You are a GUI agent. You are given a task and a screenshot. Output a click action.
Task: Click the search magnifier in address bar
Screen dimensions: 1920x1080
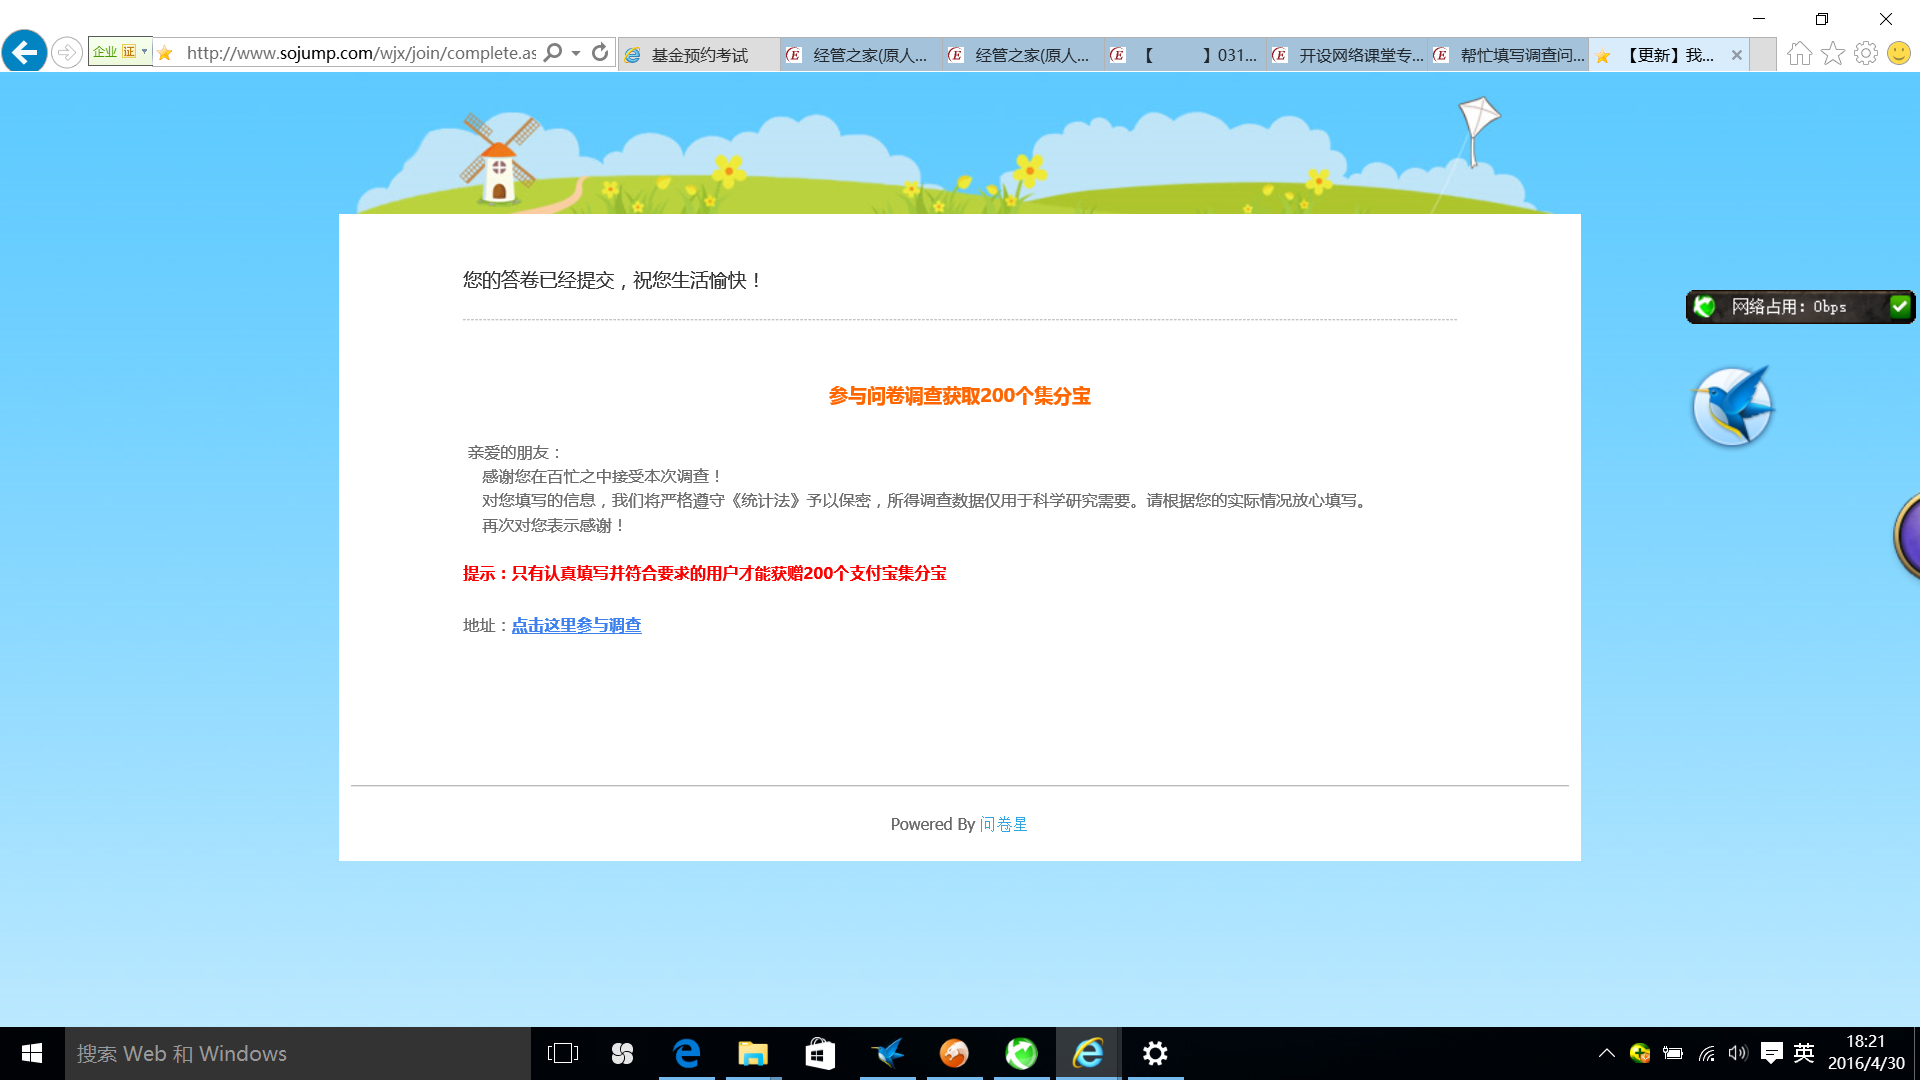(553, 53)
